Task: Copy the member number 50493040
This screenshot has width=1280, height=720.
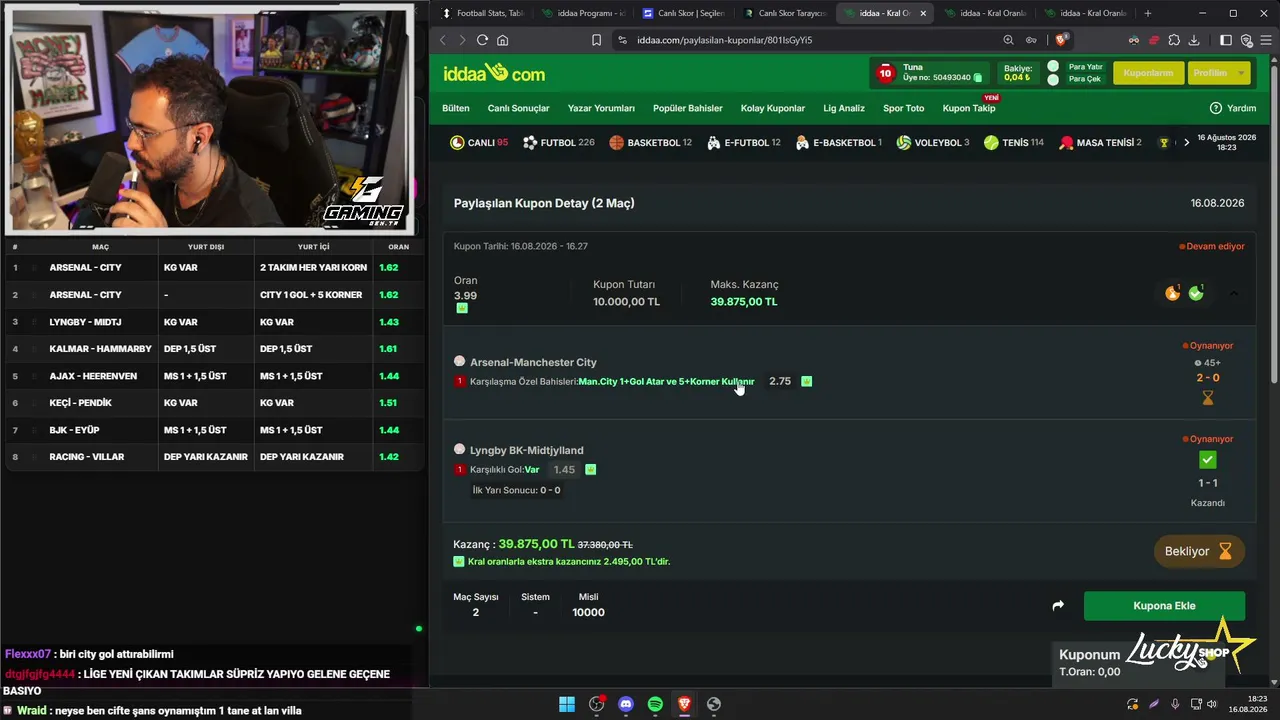Action: (x=978, y=77)
